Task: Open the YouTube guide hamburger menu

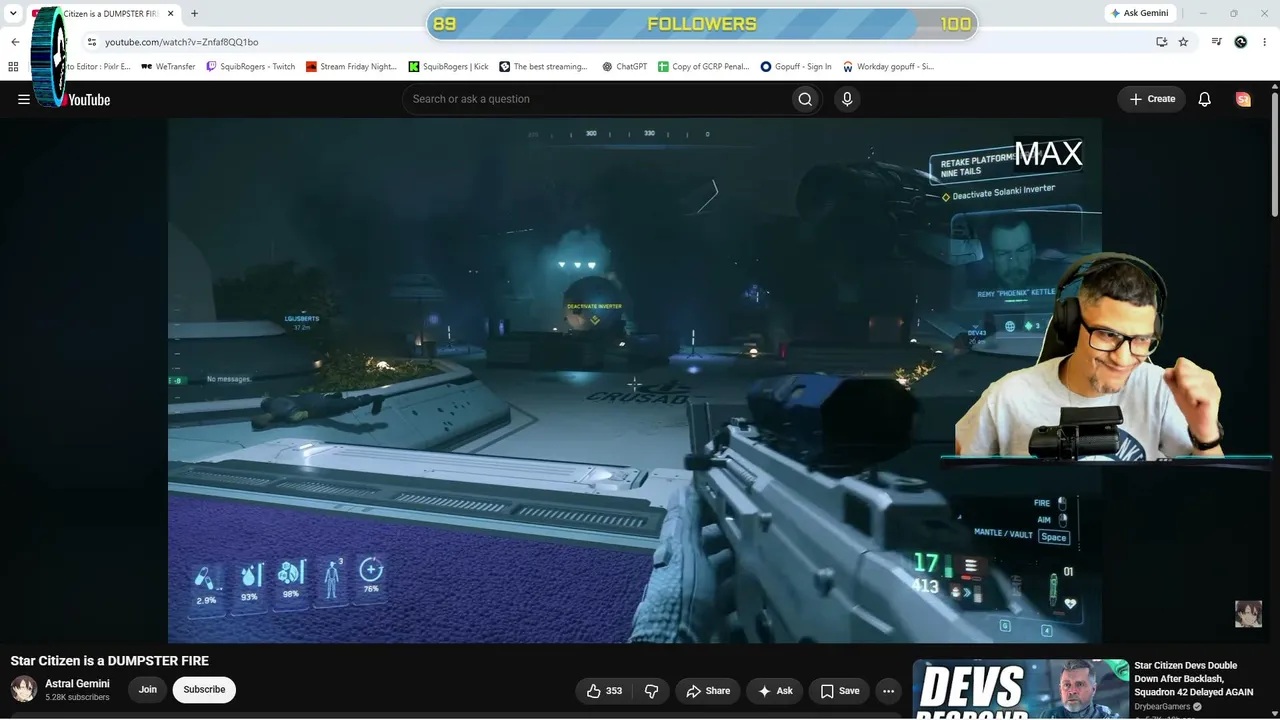Action: [24, 99]
